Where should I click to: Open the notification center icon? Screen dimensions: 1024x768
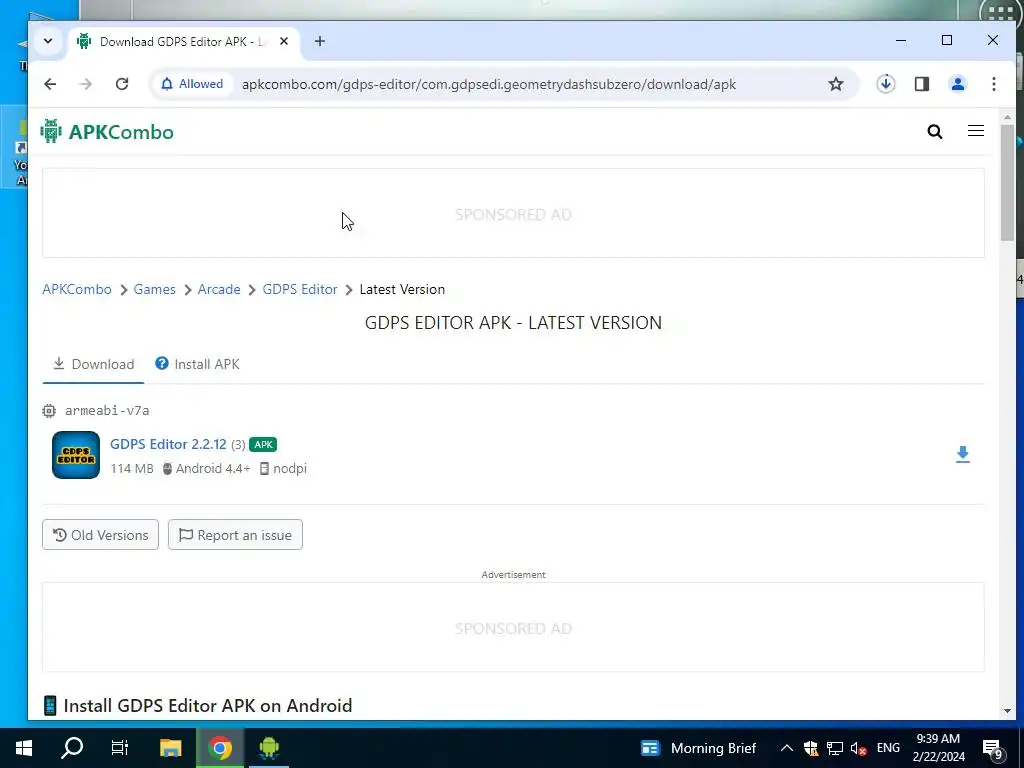[993, 748]
